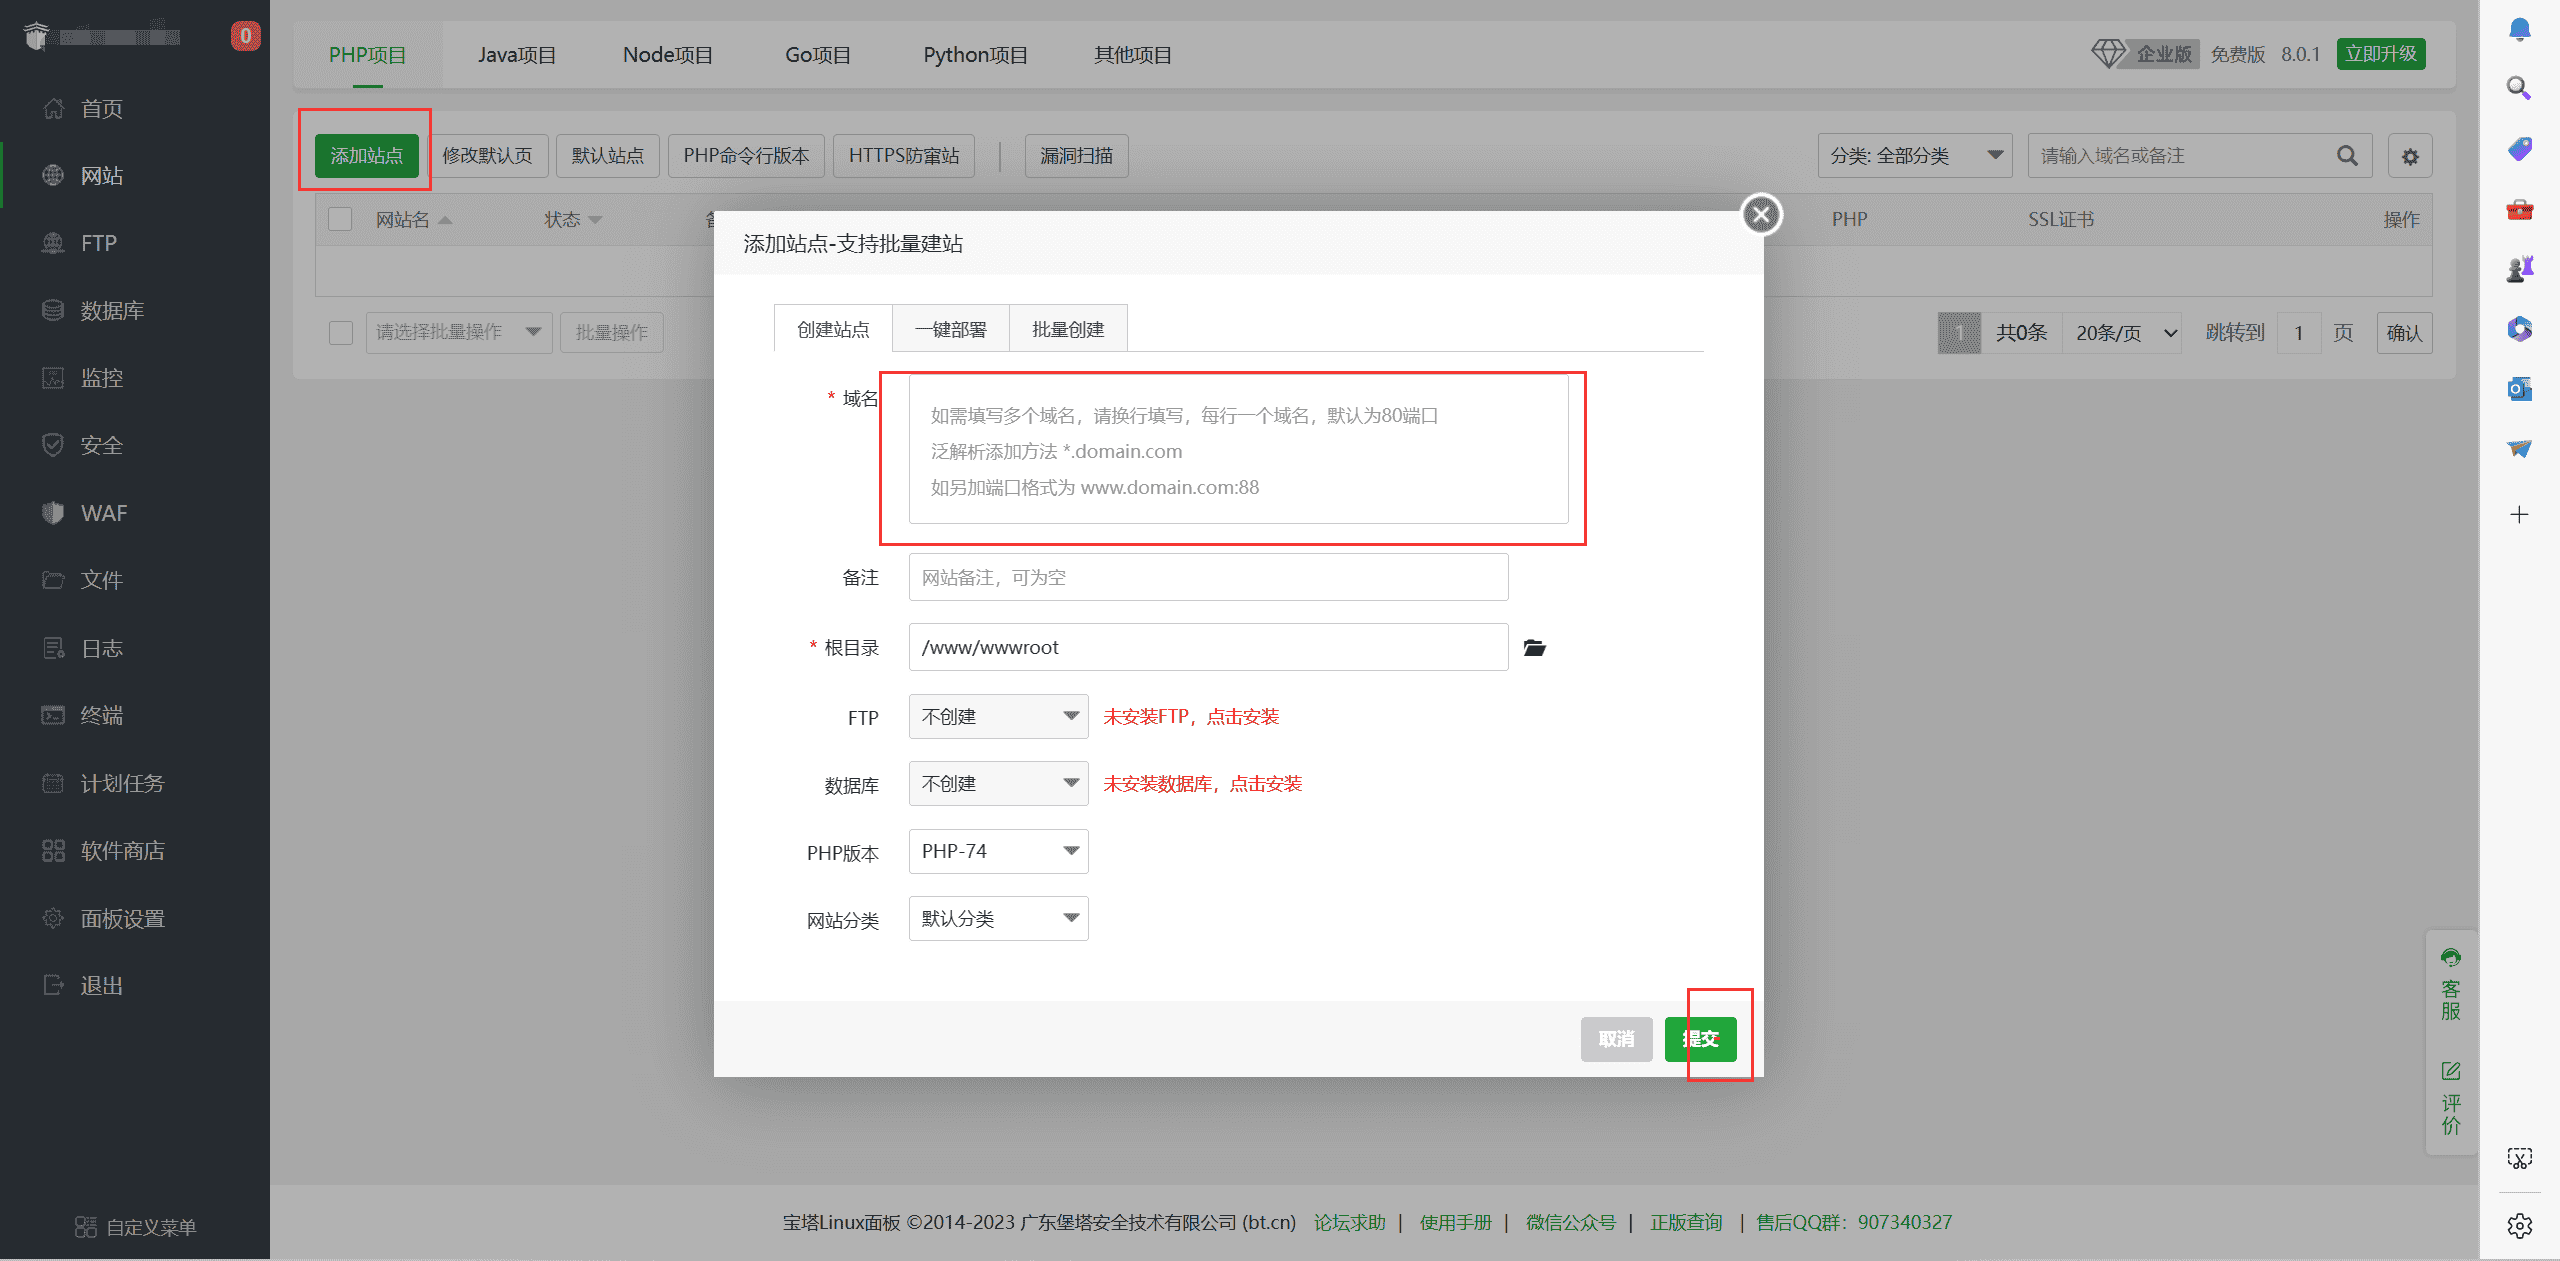Open the 分类: 全部分类 dropdown
The height and width of the screenshot is (1261, 2560).
tap(1914, 156)
